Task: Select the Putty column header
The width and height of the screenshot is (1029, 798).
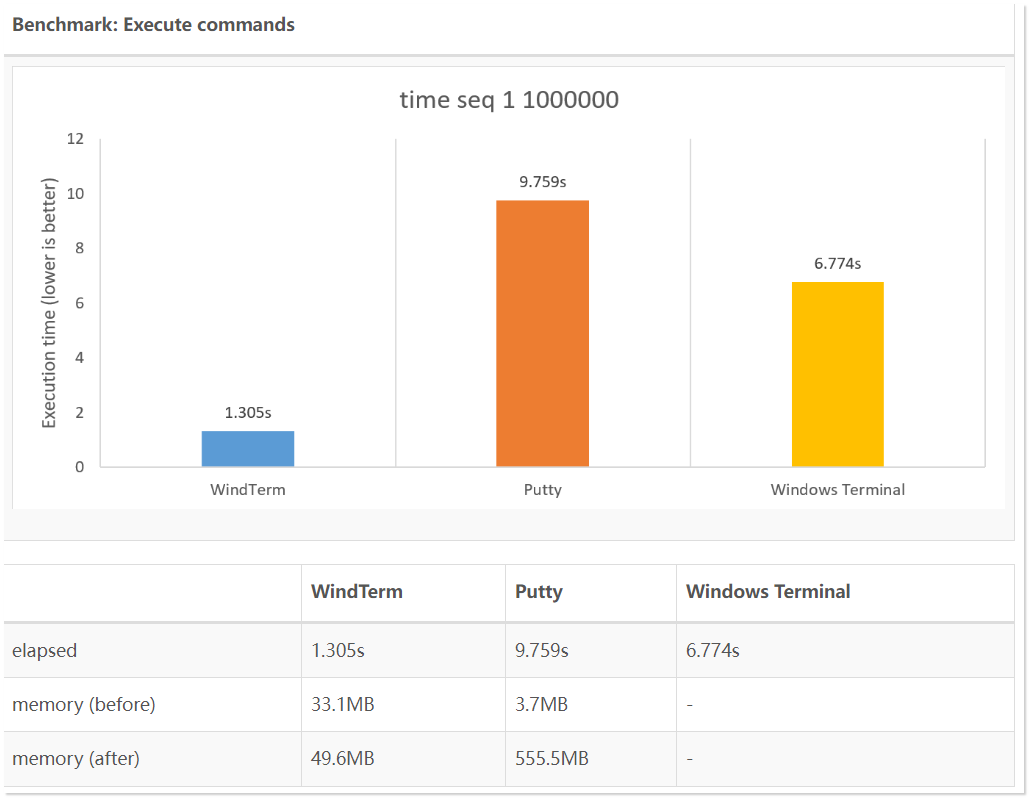Action: click(538, 591)
